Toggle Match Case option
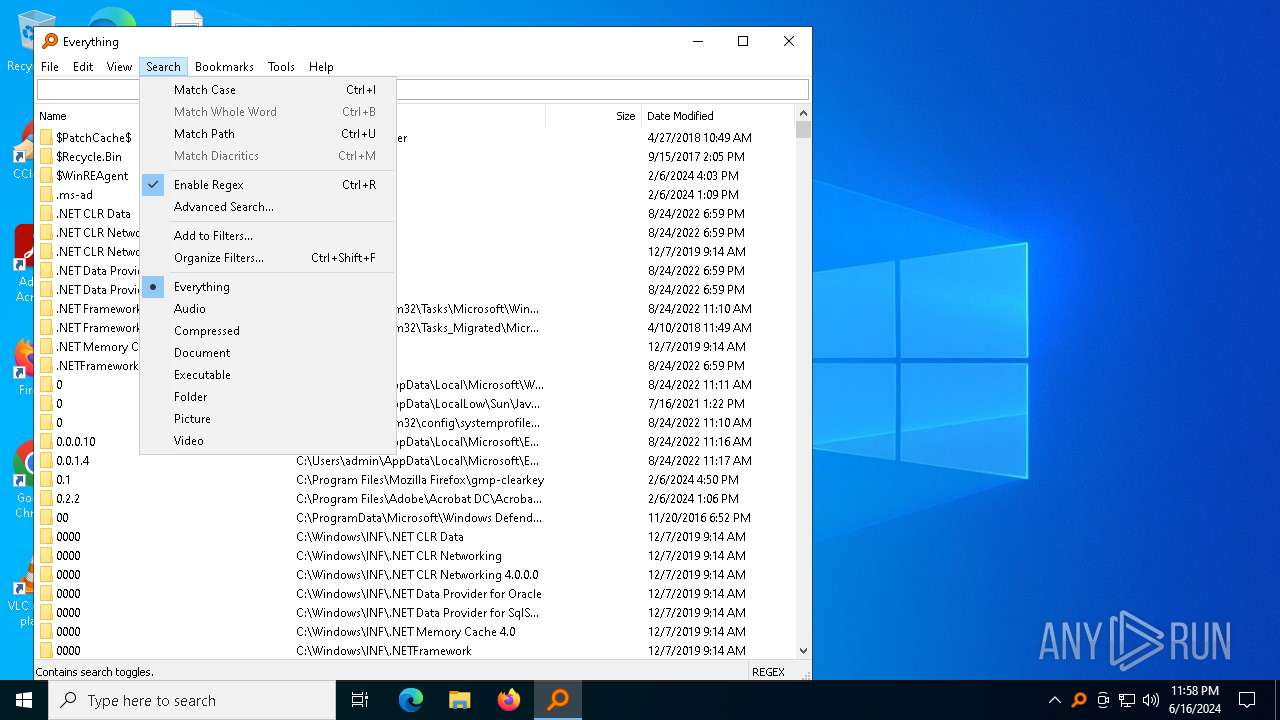1280x720 pixels. (x=268, y=89)
